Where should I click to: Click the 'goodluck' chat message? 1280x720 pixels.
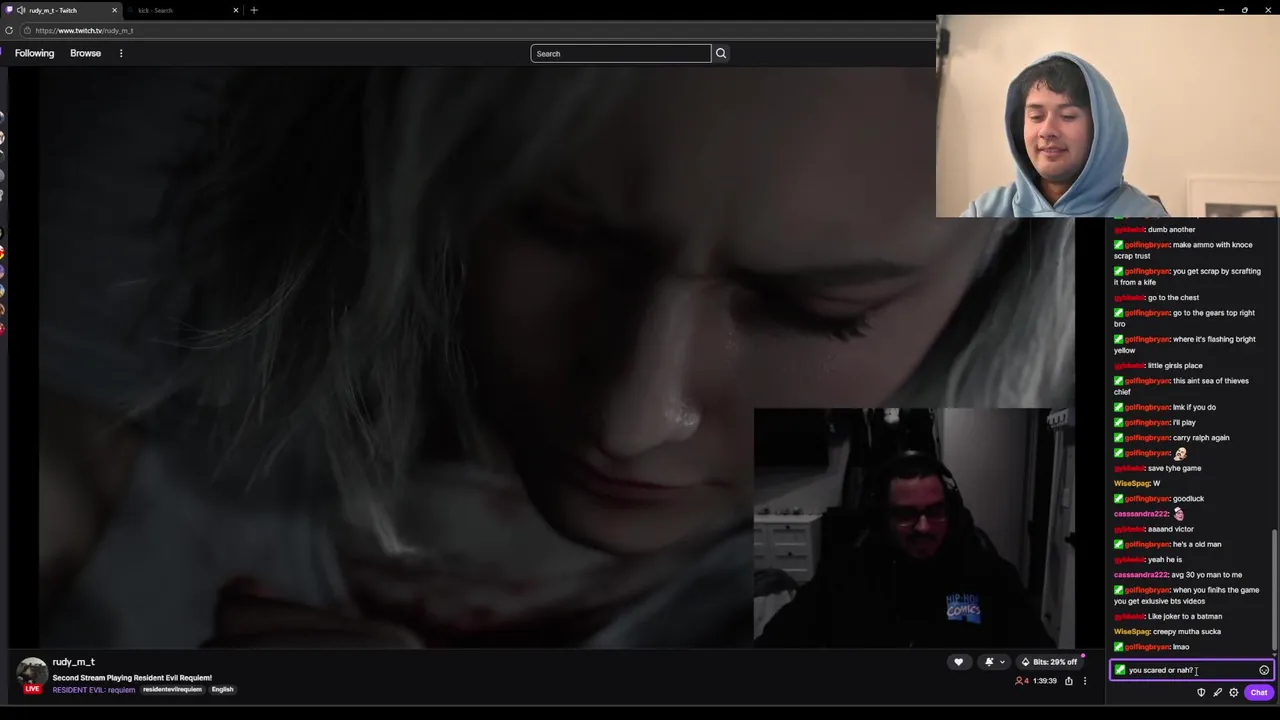pos(1188,498)
